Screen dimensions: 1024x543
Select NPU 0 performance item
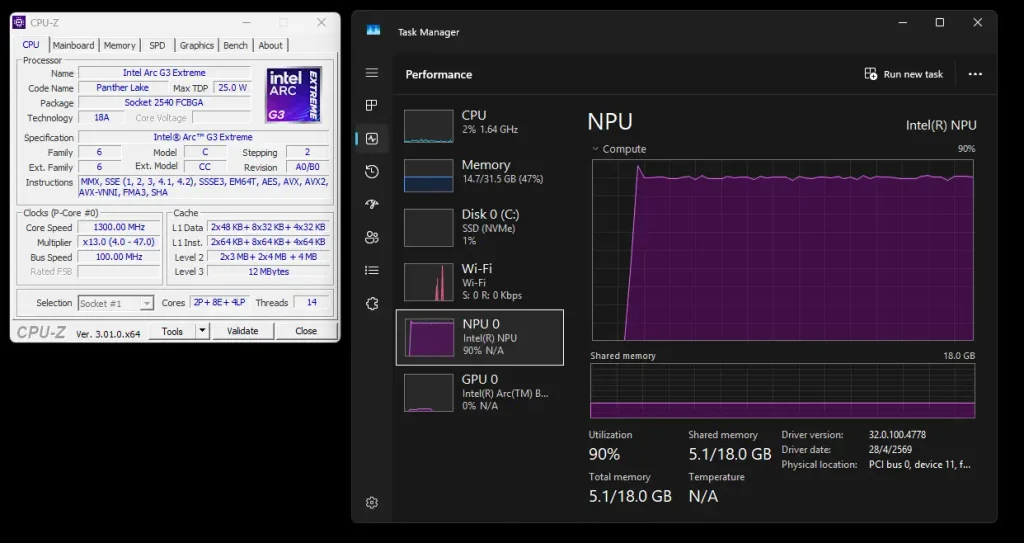479,337
